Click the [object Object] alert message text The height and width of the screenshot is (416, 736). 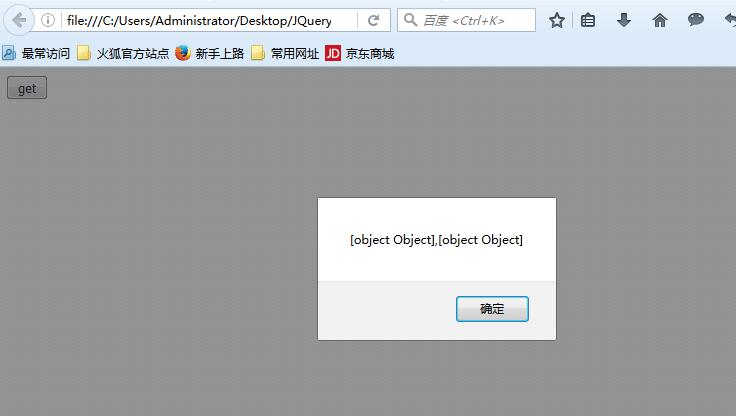[x=436, y=240]
